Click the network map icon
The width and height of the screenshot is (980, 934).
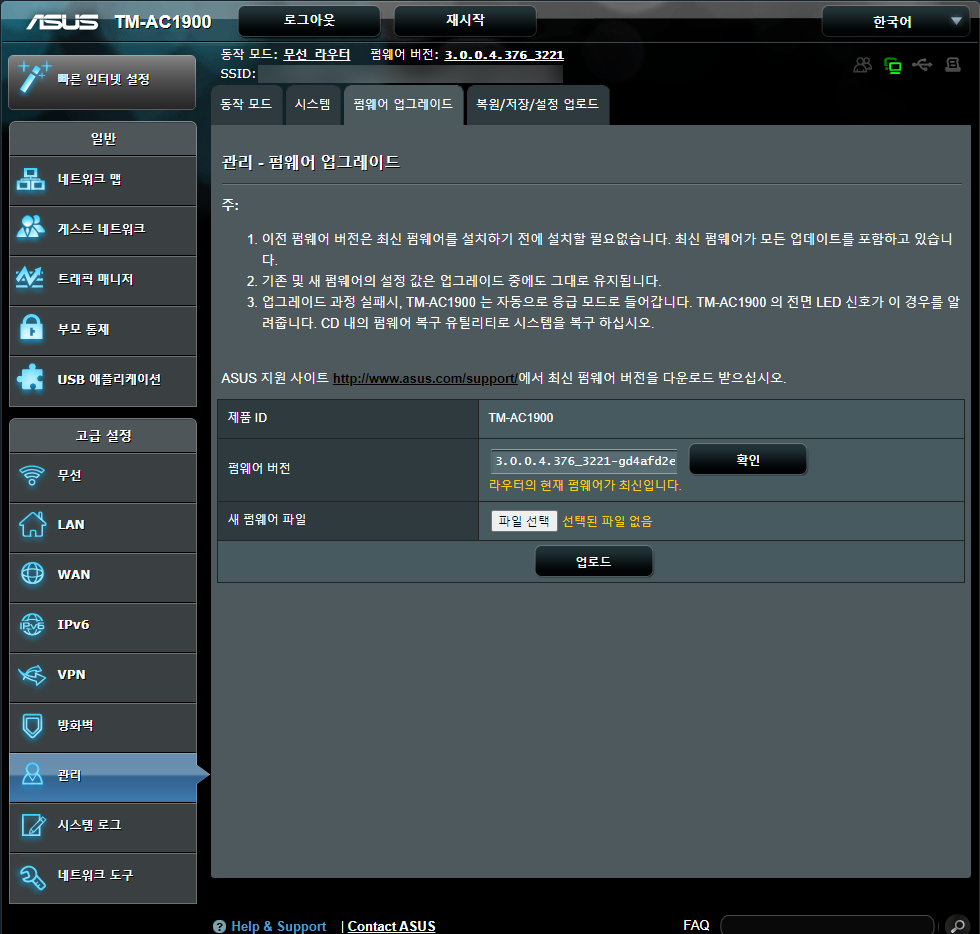coord(31,179)
